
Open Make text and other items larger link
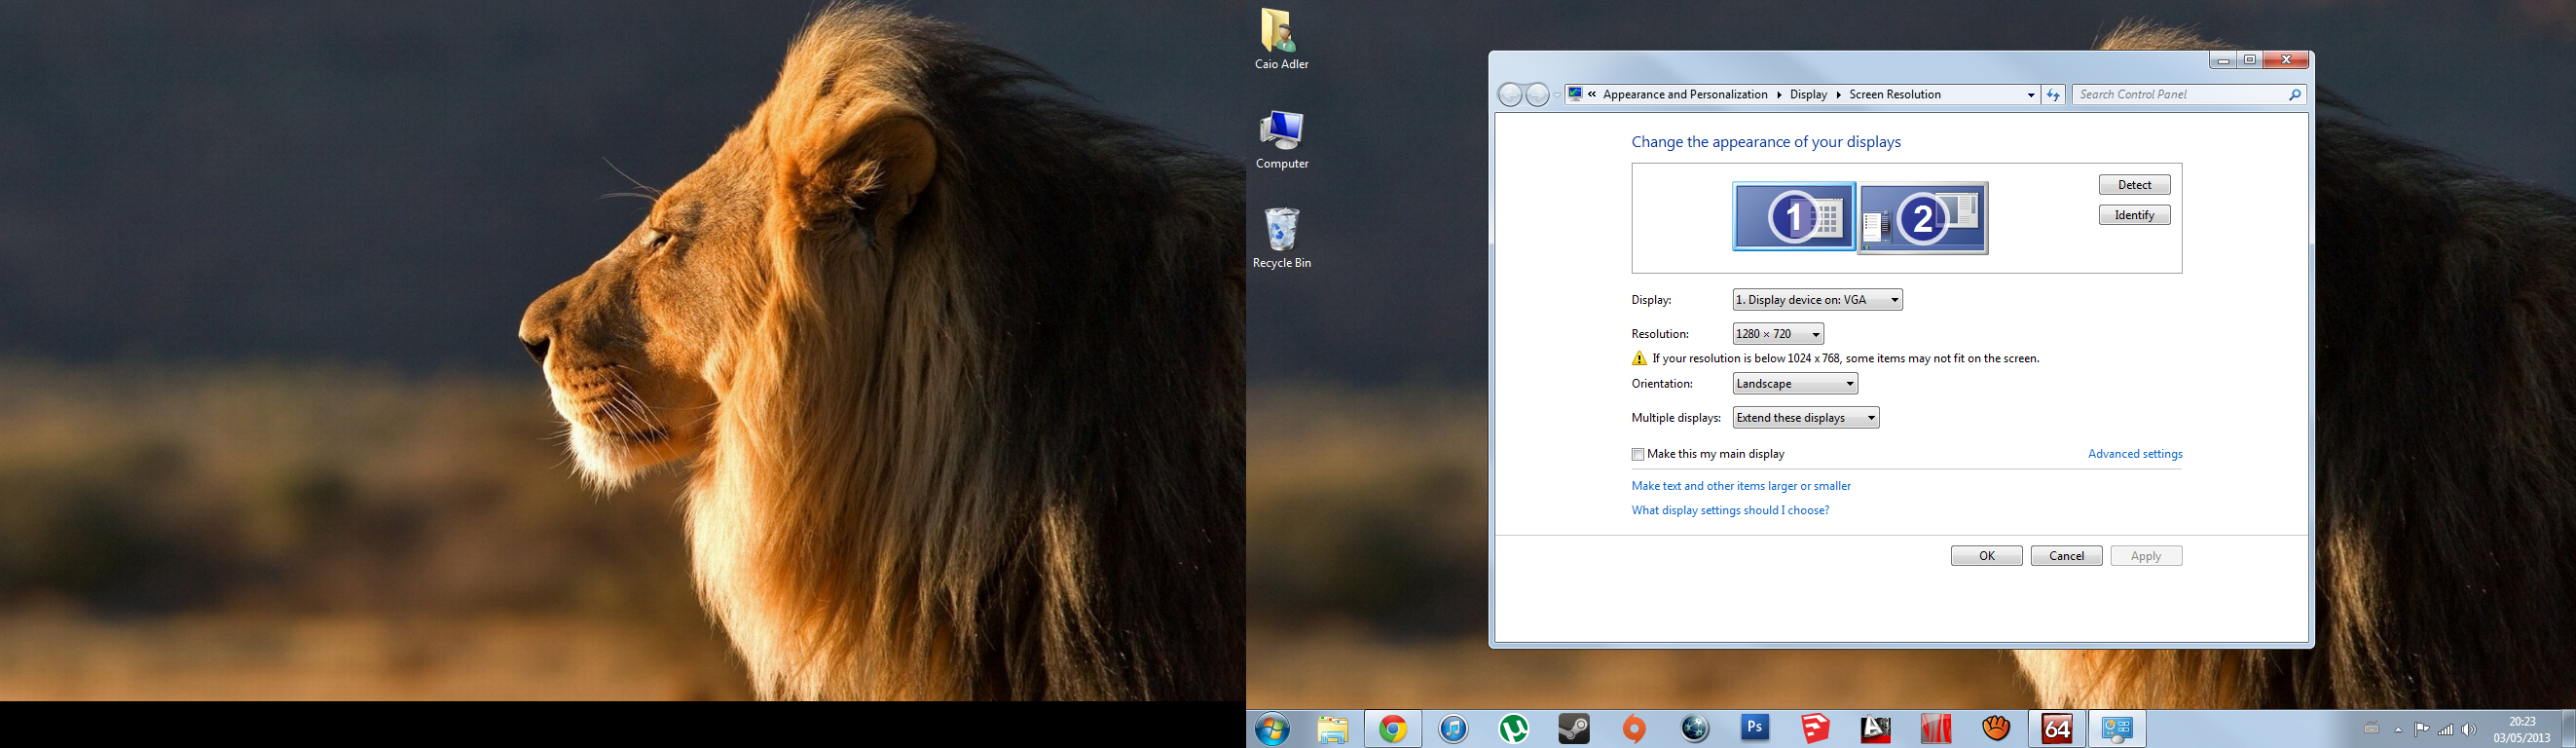coord(1741,486)
